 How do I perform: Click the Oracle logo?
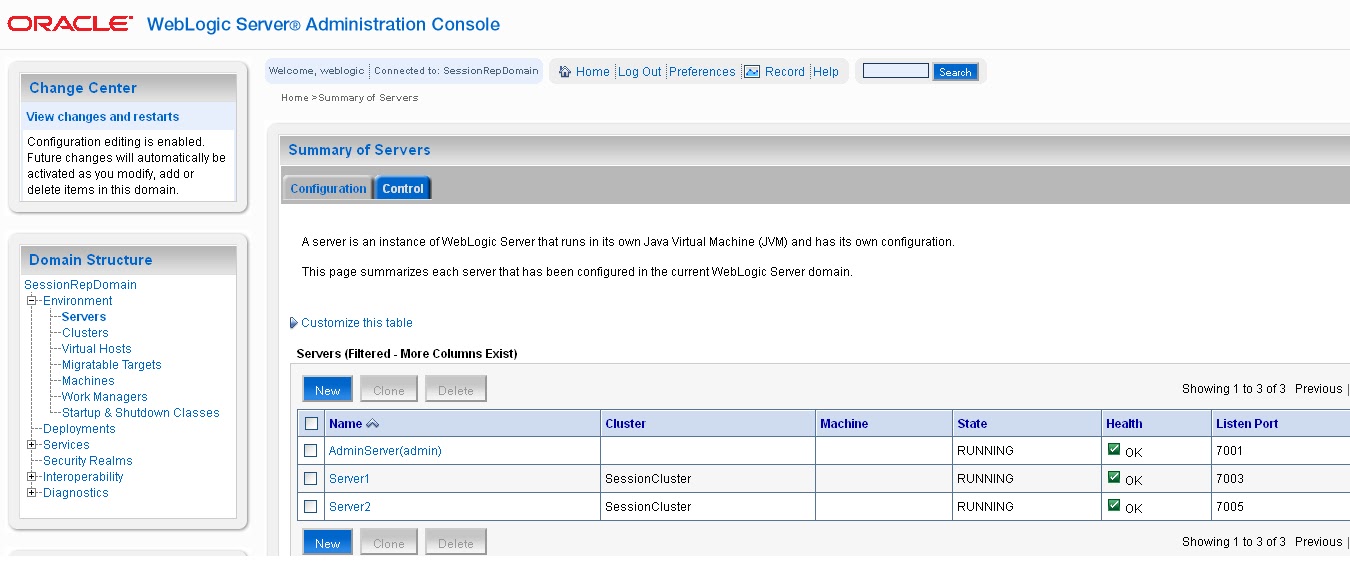pos(70,24)
